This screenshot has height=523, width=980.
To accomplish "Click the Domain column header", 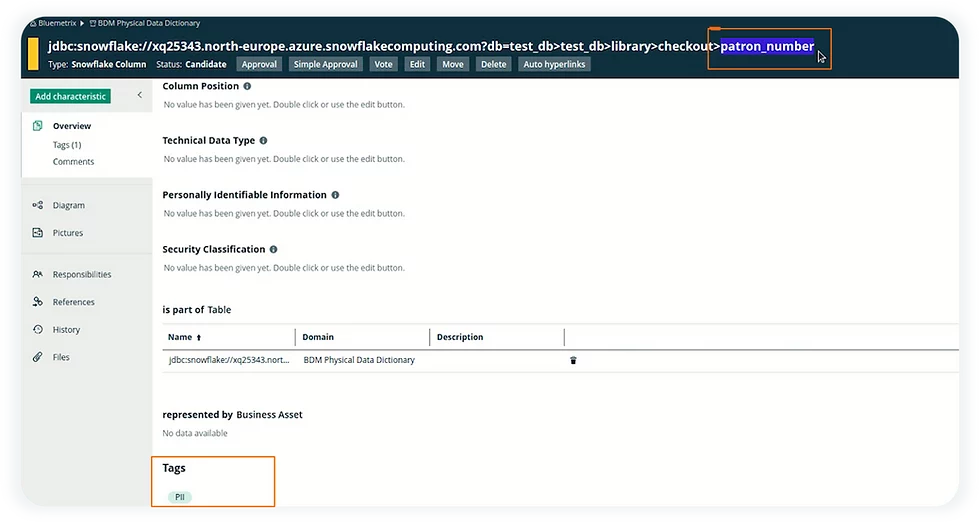I will (x=318, y=337).
